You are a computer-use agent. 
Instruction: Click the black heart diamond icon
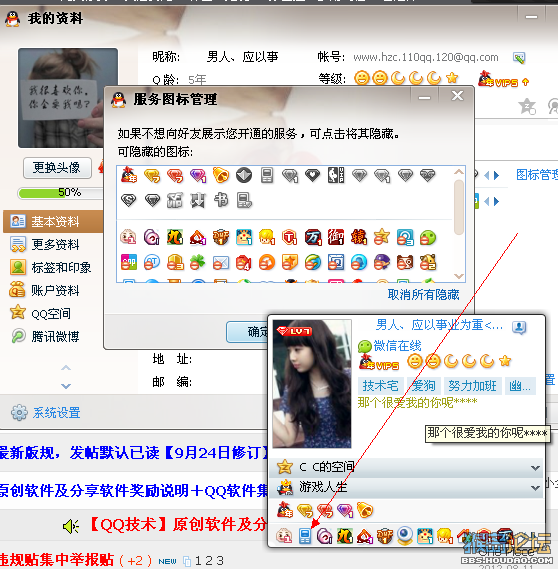pyautogui.click(x=312, y=175)
